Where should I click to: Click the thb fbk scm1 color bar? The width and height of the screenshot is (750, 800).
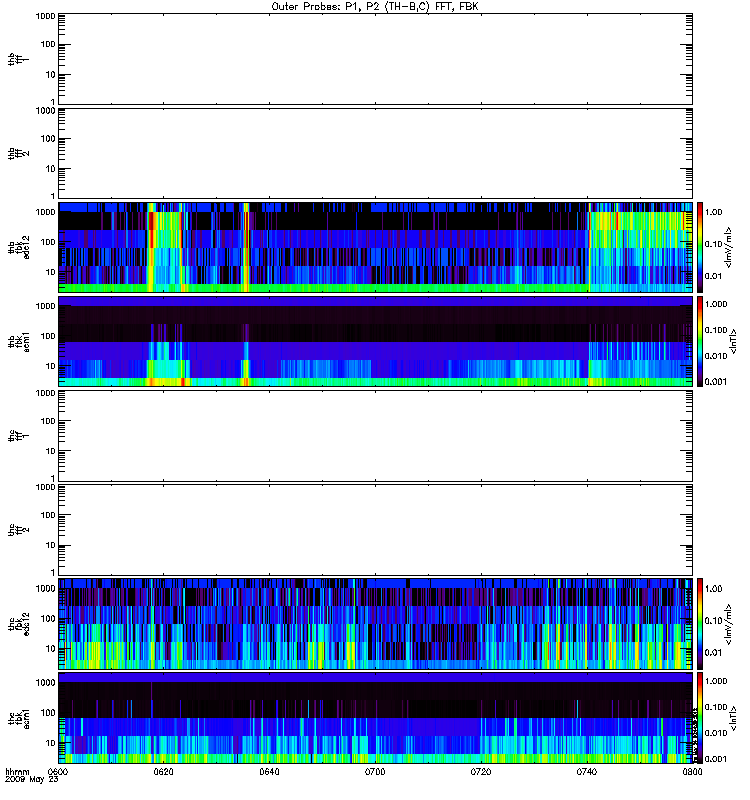pyautogui.click(x=700, y=341)
